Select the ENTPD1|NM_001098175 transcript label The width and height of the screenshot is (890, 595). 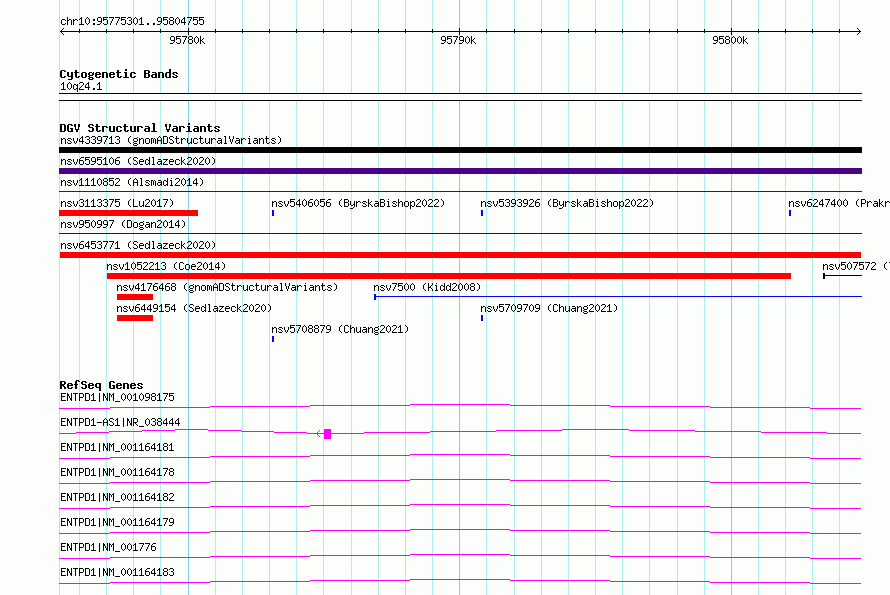click(x=117, y=397)
